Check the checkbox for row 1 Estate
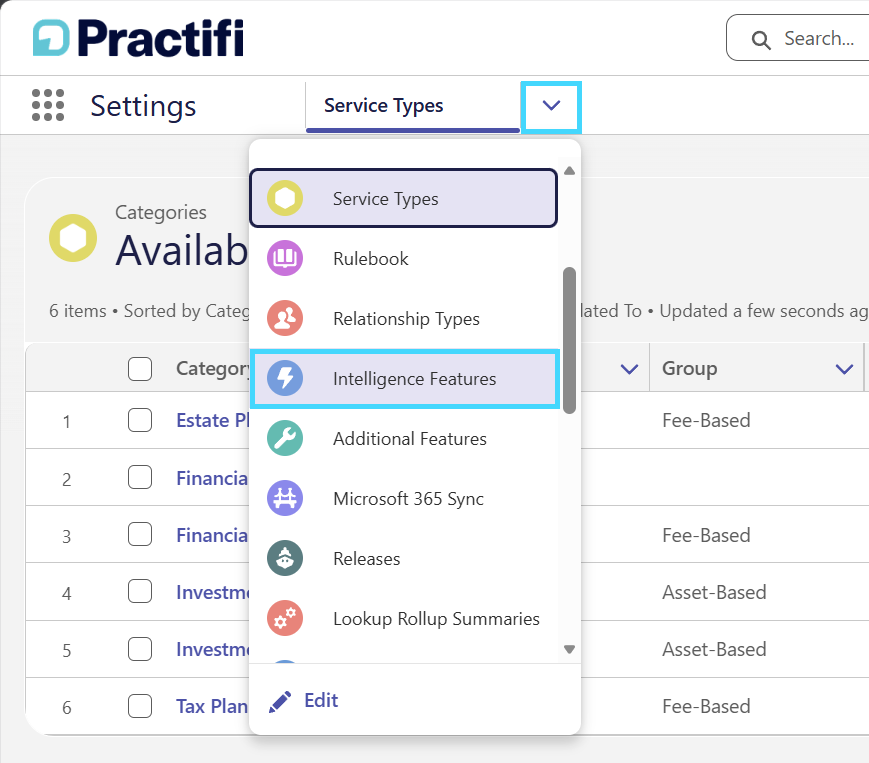Screen dimensions: 869x763 tap(140, 420)
